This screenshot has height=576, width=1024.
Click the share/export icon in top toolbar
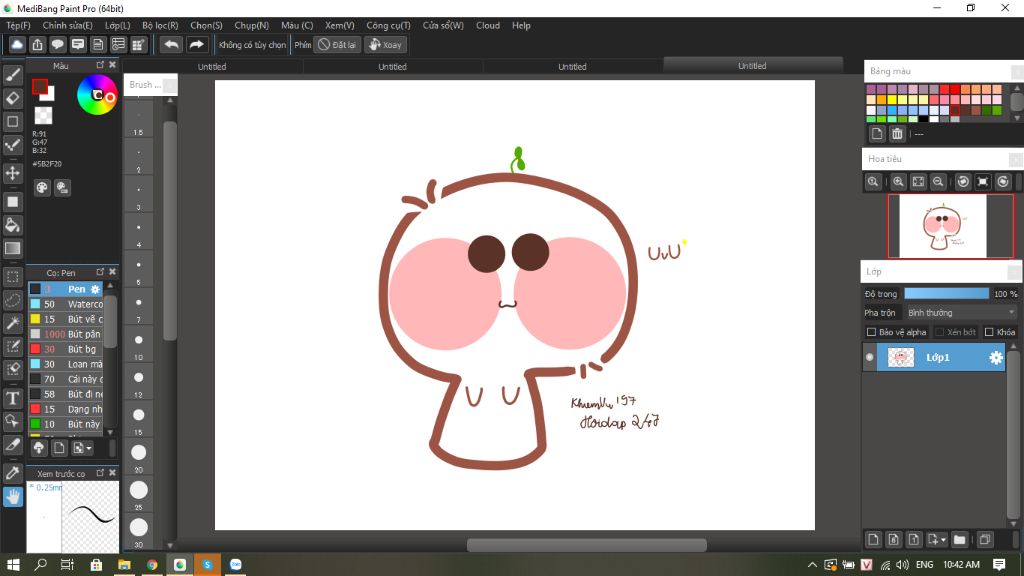(37, 44)
